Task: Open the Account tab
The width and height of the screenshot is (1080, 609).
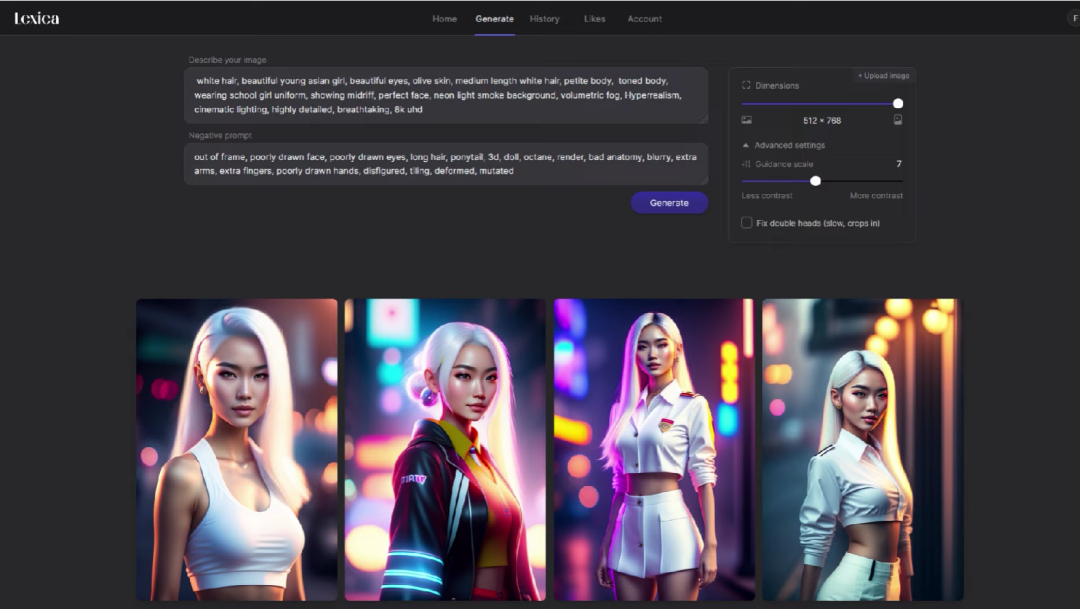Action: (x=644, y=19)
